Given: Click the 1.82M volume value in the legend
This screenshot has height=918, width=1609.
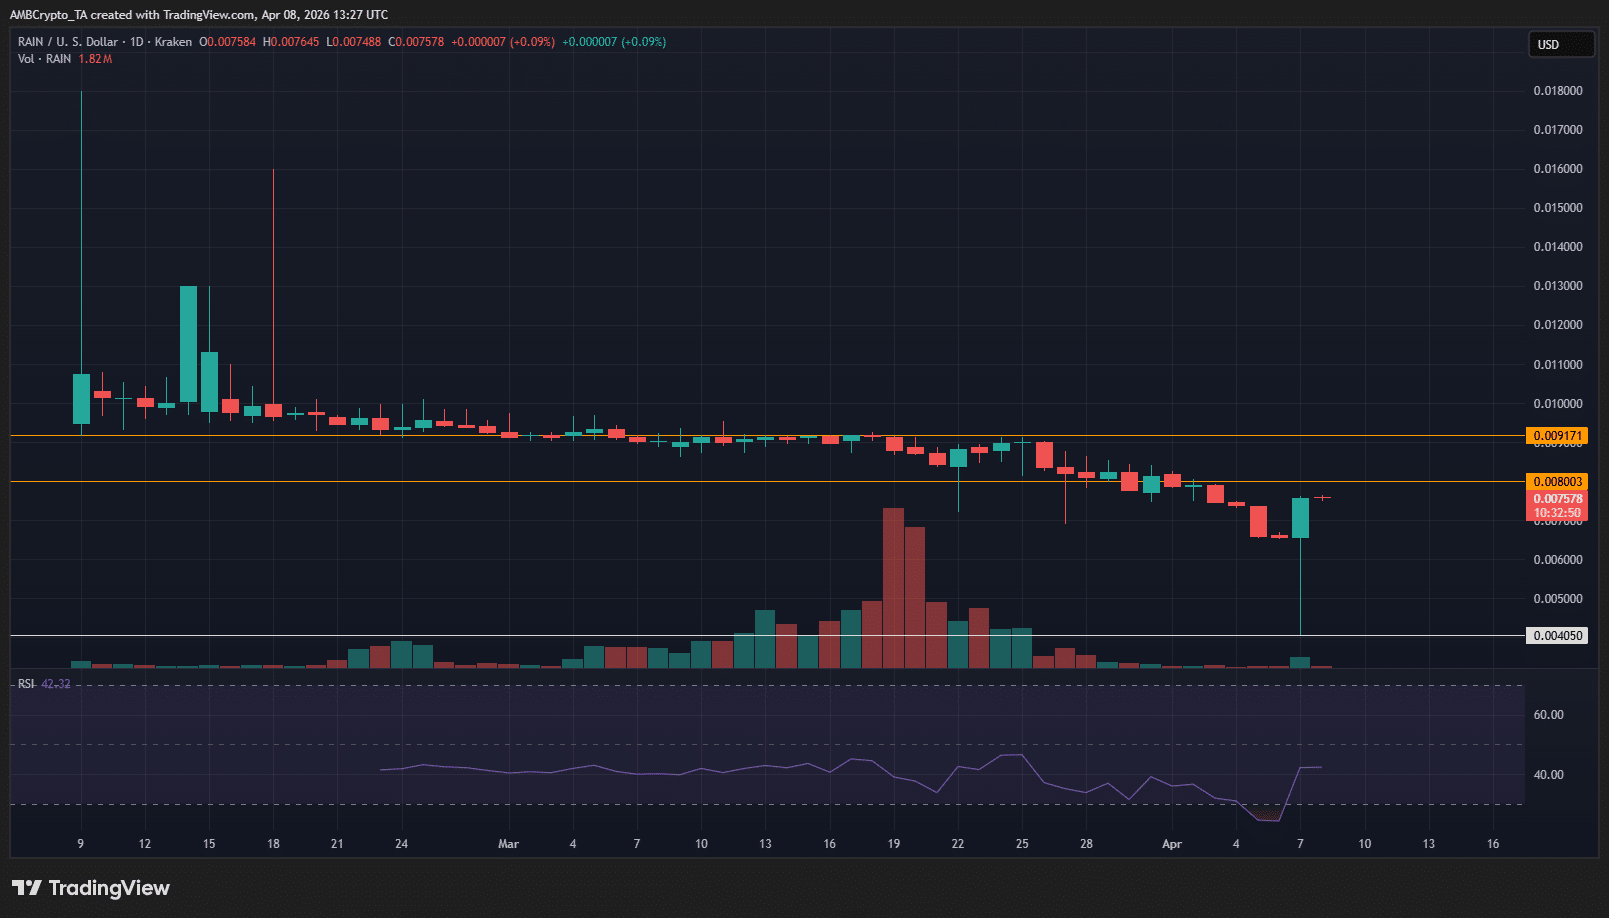Looking at the screenshot, I should pos(95,59).
